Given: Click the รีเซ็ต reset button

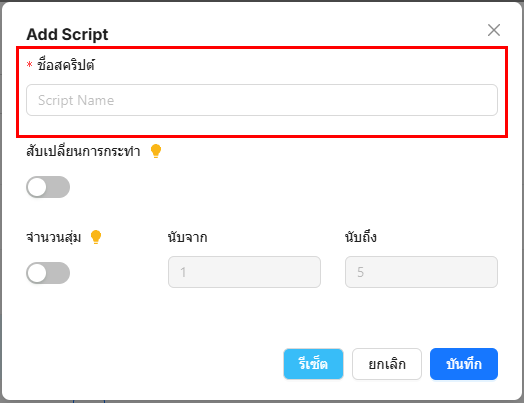Looking at the screenshot, I should tap(313, 364).
